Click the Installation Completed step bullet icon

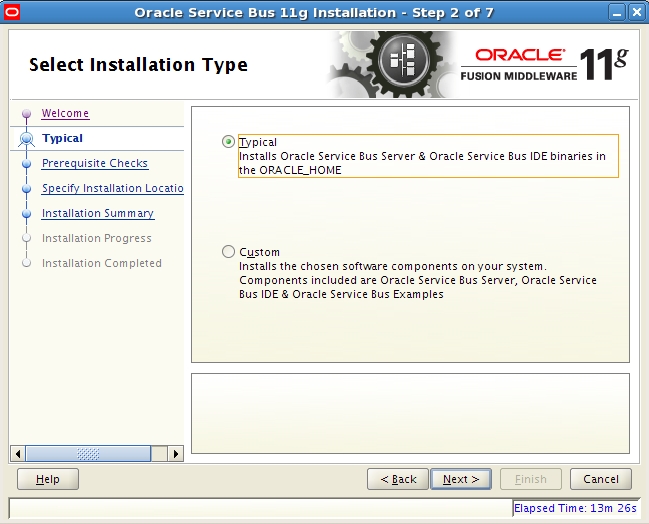pyautogui.click(x=26, y=263)
